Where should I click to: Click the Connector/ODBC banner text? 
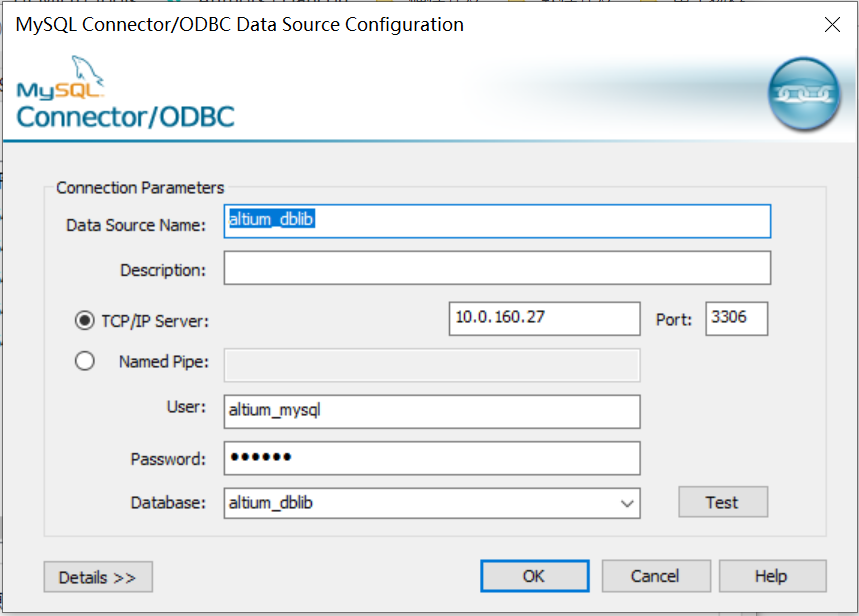(125, 117)
